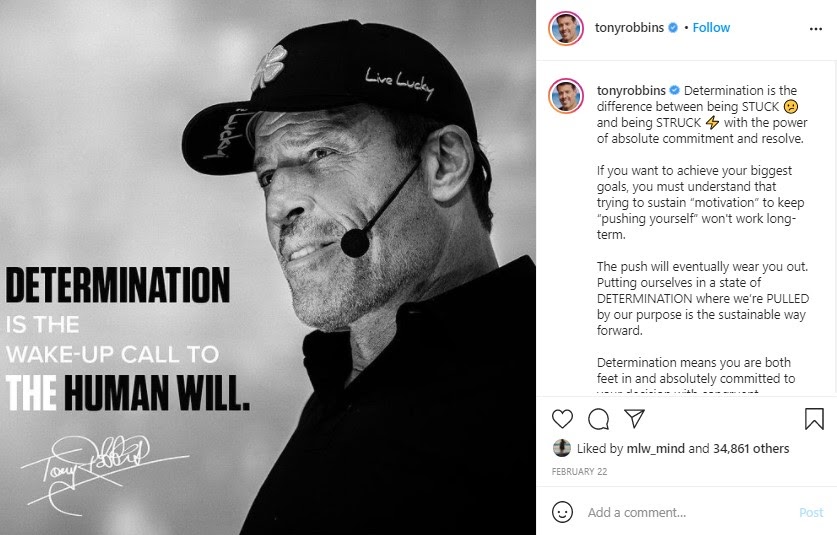Click small liker avatar near likes
Screen dimensions: 837x535
[563, 448]
